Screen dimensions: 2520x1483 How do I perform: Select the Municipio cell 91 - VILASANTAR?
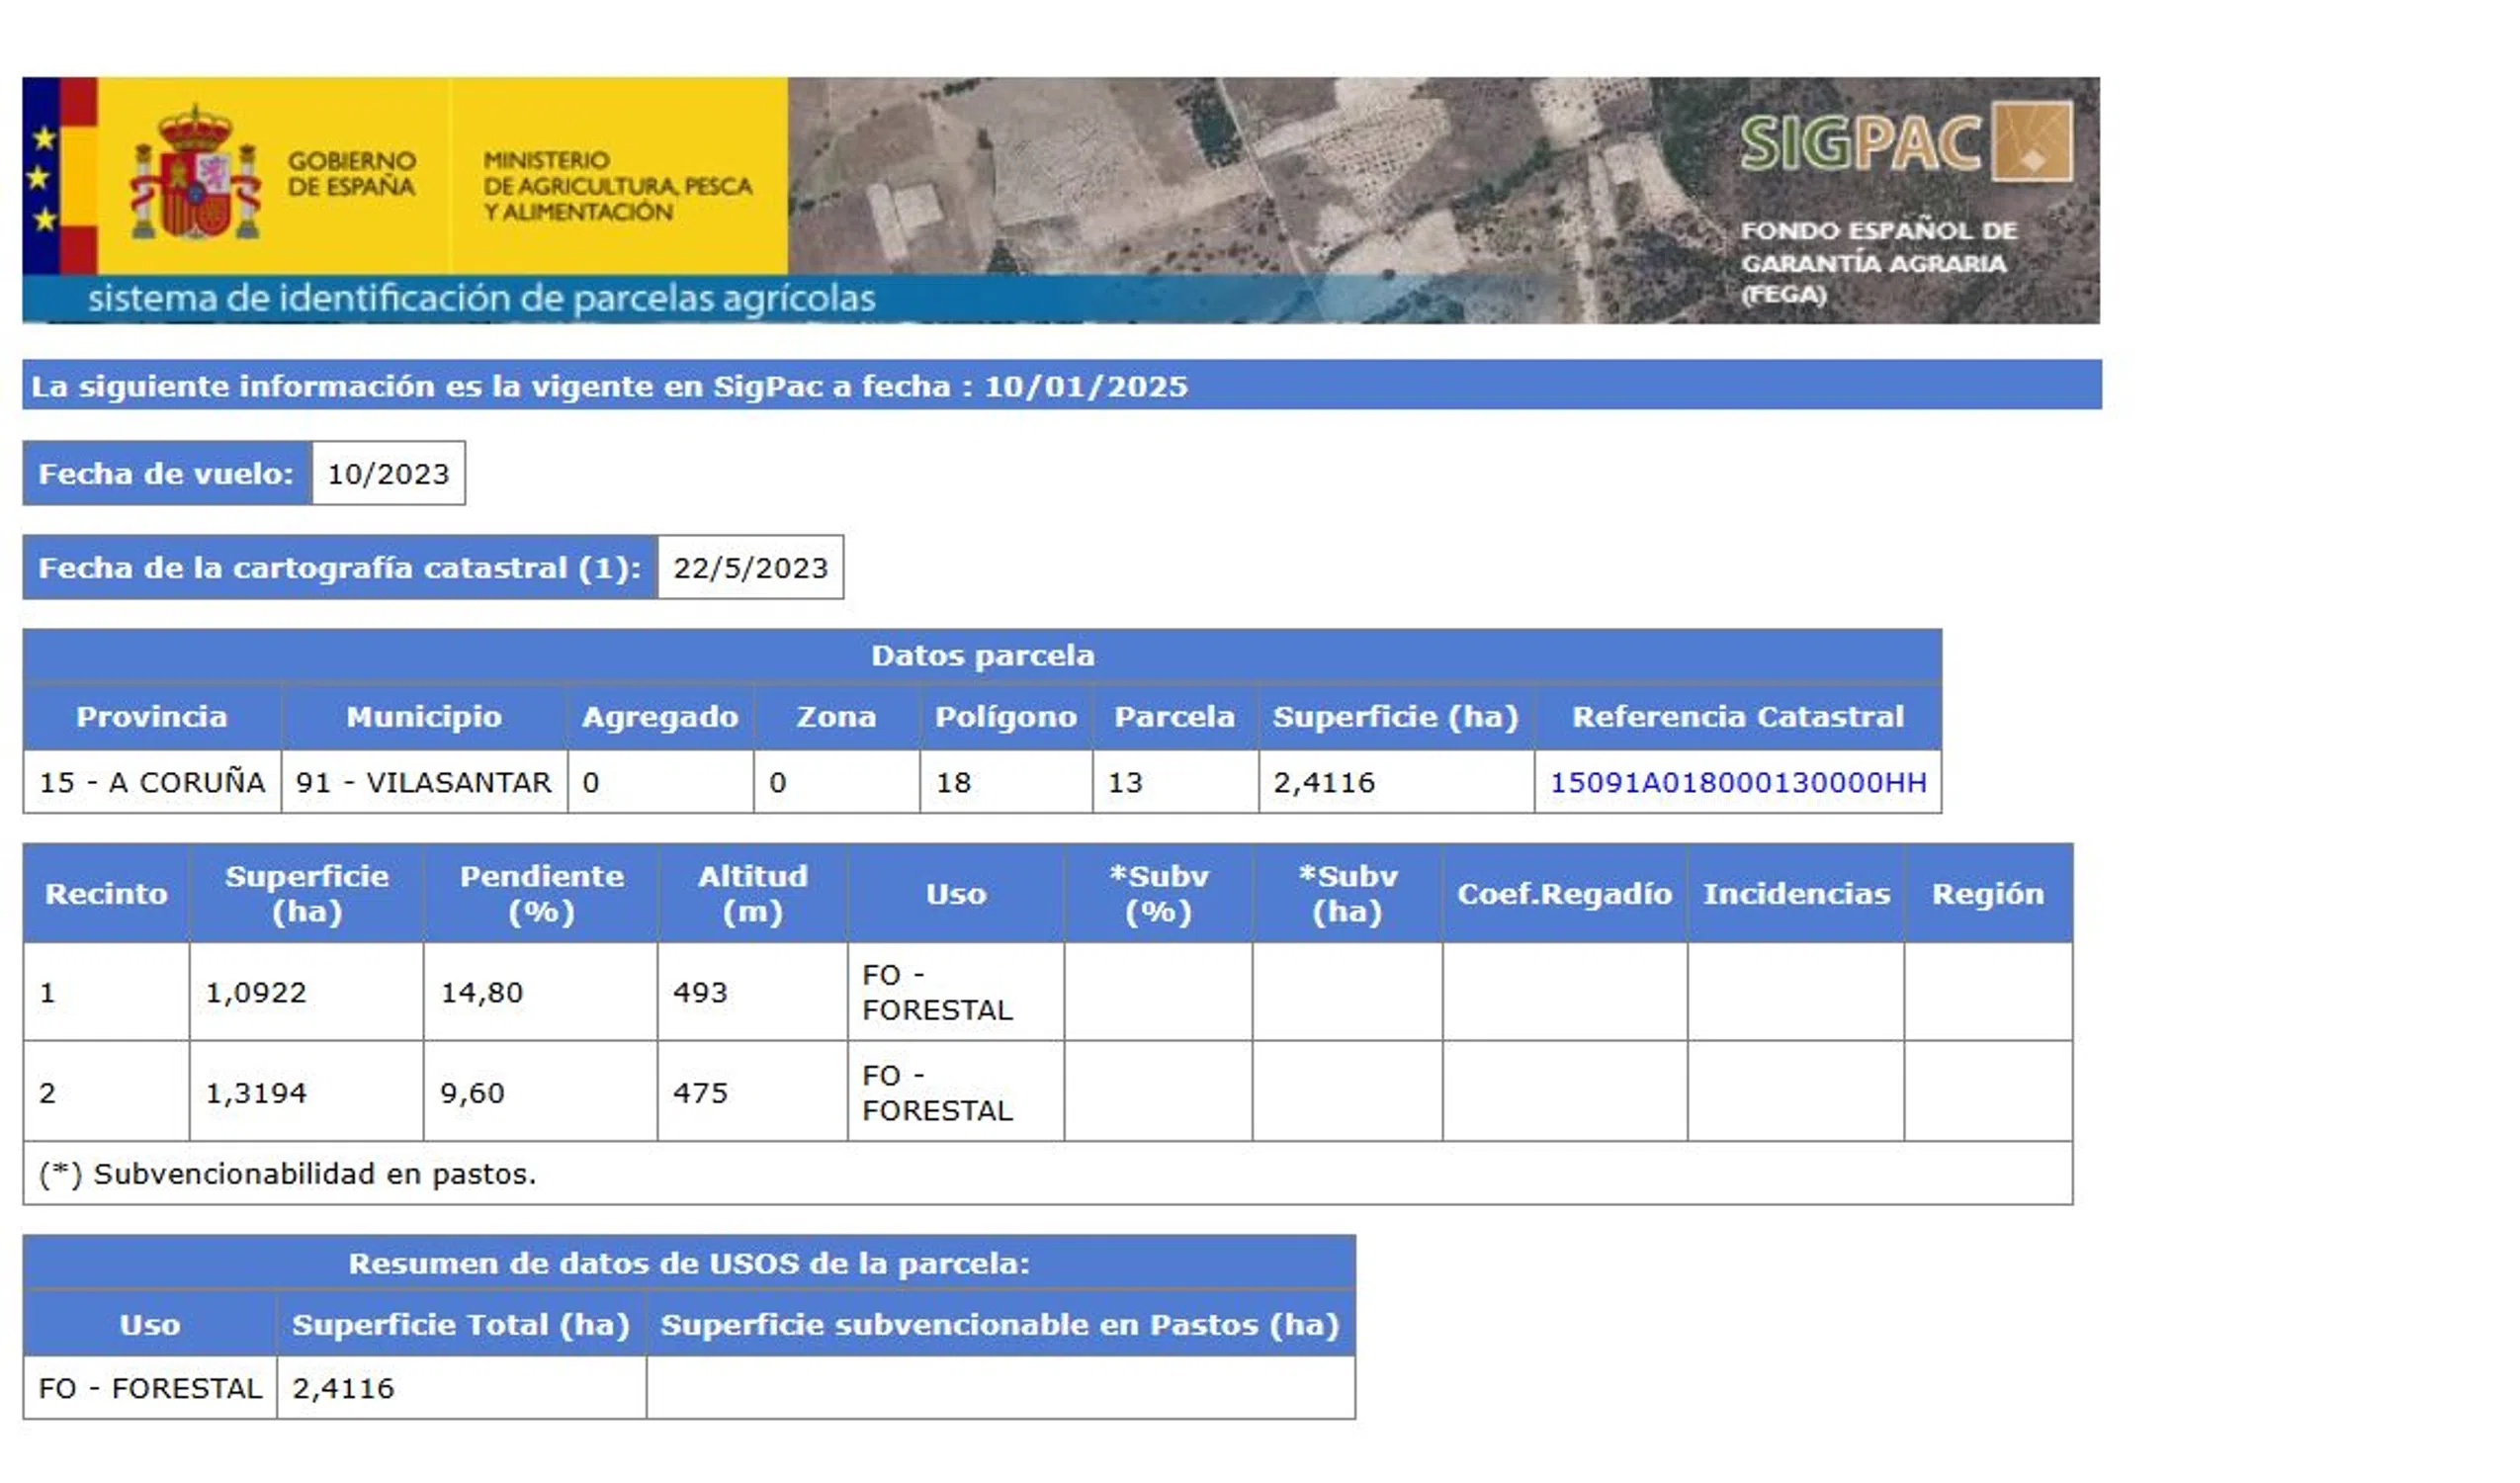(423, 782)
